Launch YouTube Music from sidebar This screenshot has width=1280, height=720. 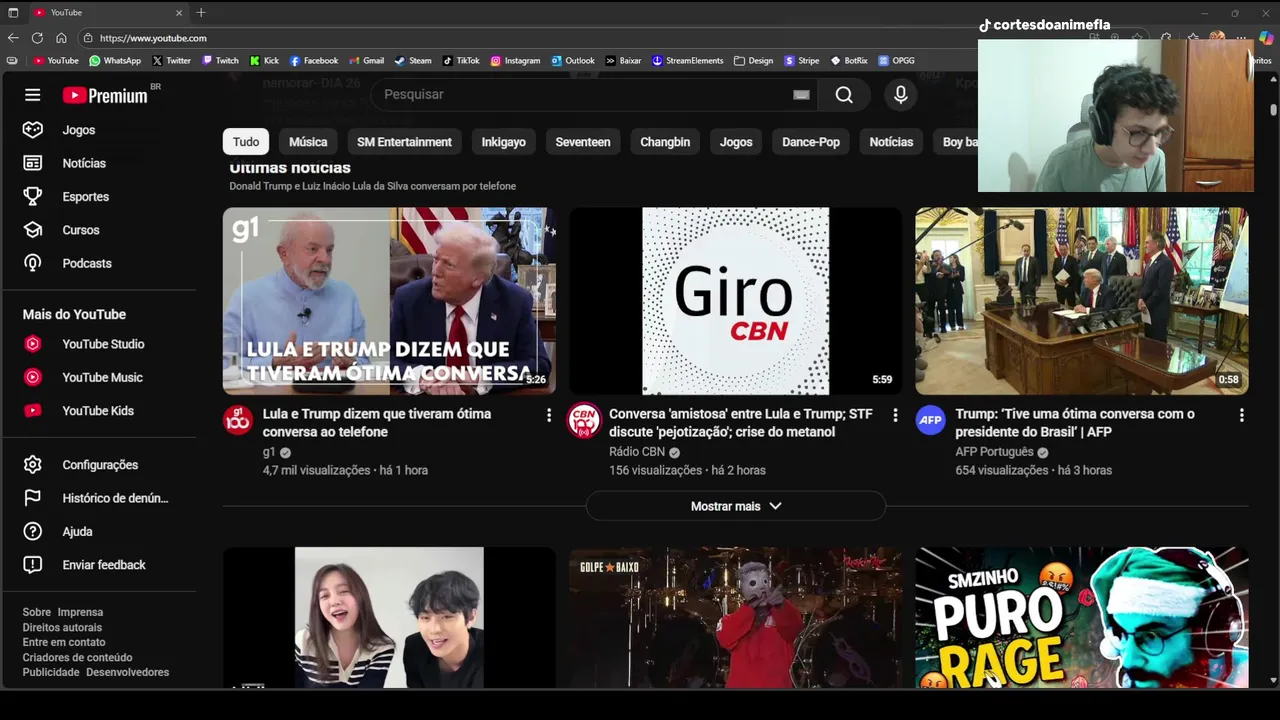pos(100,377)
